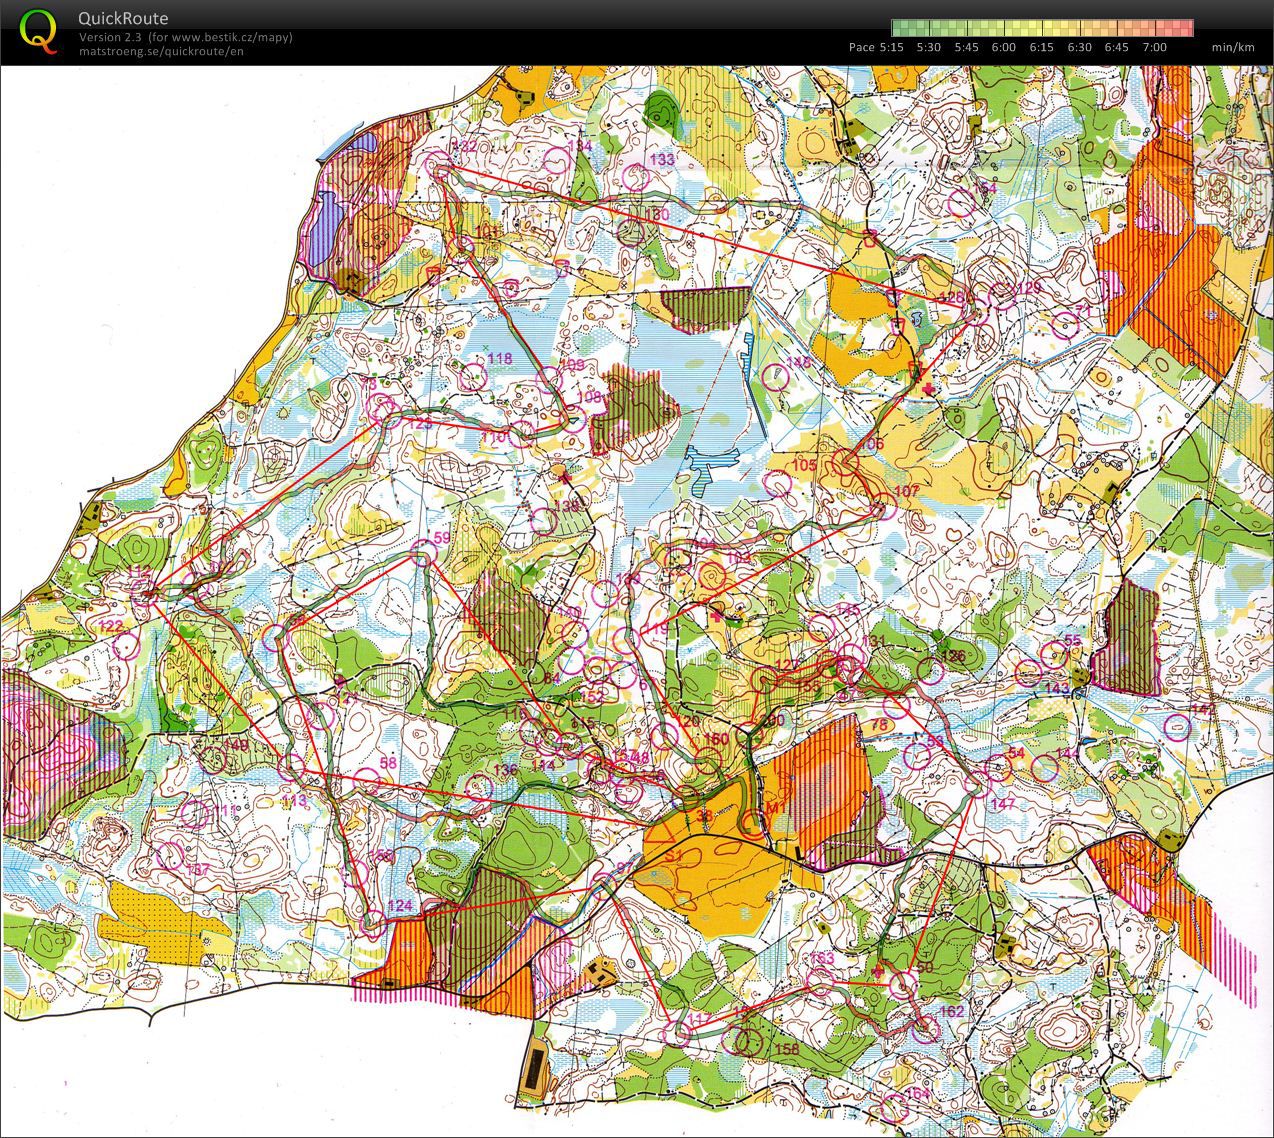Open the www.bestik.cz/mapy link
Image resolution: width=1274 pixels, height=1138 pixels.
pyautogui.click(x=229, y=37)
